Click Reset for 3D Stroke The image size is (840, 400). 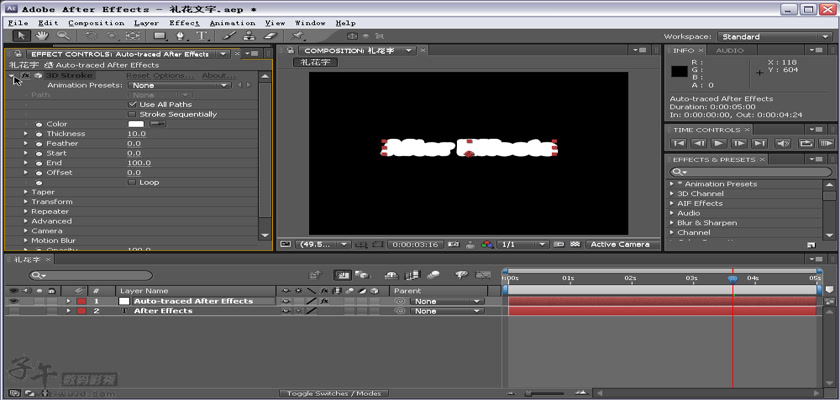138,76
